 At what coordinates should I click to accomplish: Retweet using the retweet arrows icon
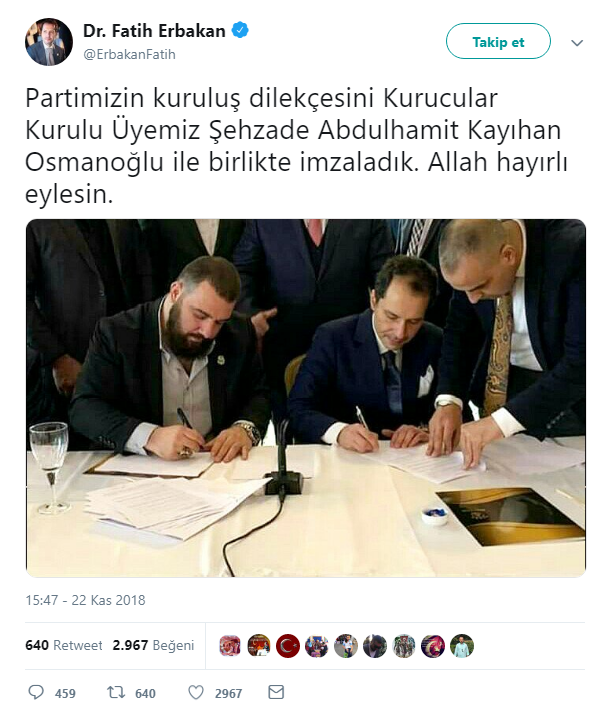click(x=116, y=692)
